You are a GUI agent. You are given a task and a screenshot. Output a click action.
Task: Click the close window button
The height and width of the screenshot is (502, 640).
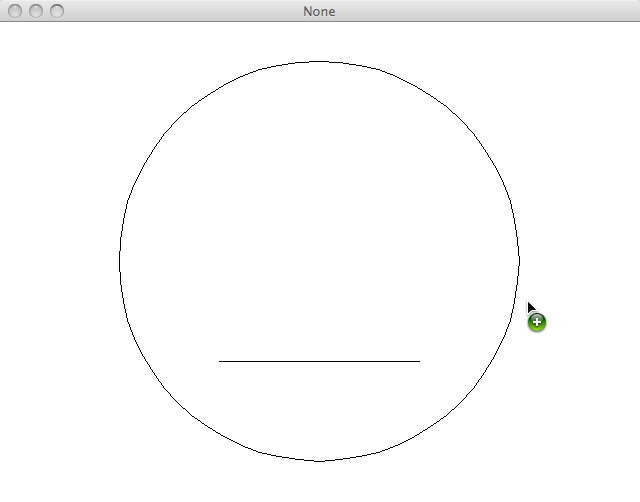15,11
